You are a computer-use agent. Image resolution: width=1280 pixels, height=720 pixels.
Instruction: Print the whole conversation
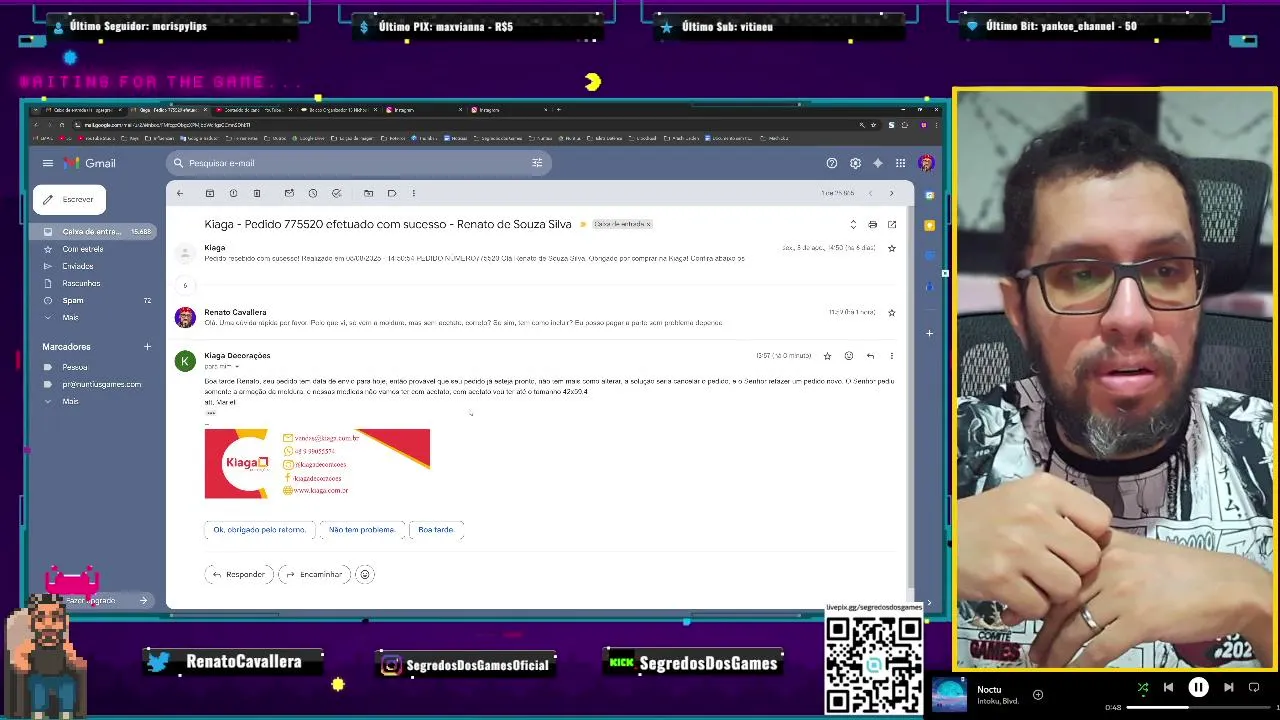pyautogui.click(x=873, y=224)
